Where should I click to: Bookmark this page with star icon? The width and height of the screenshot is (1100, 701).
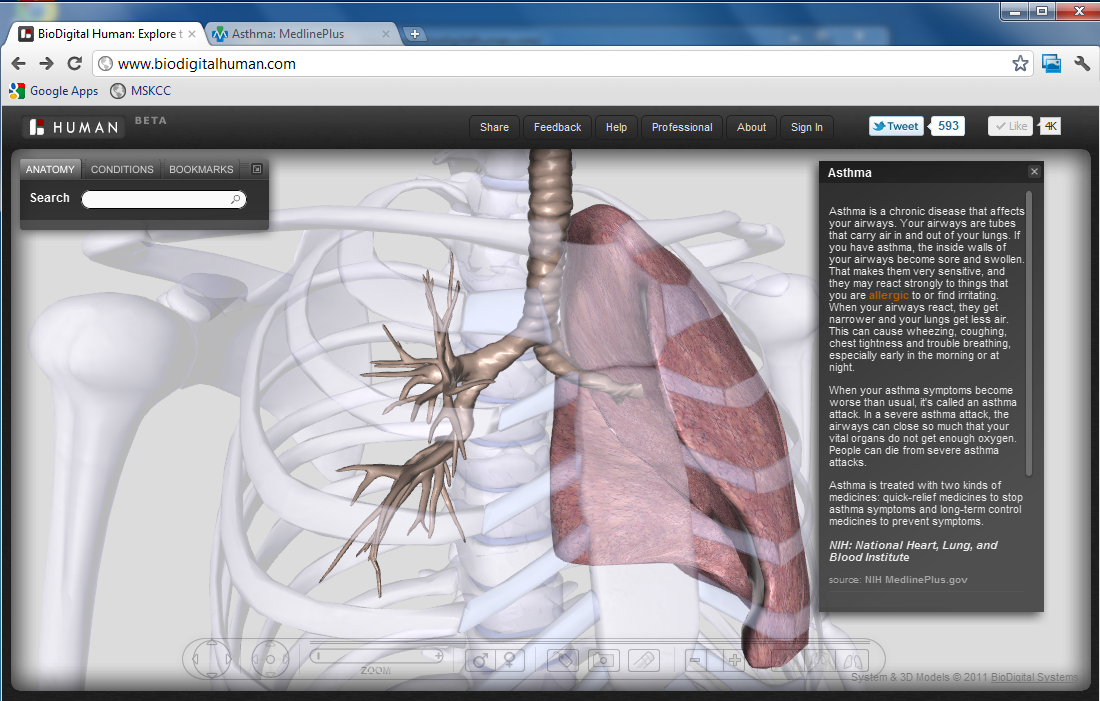[1020, 64]
